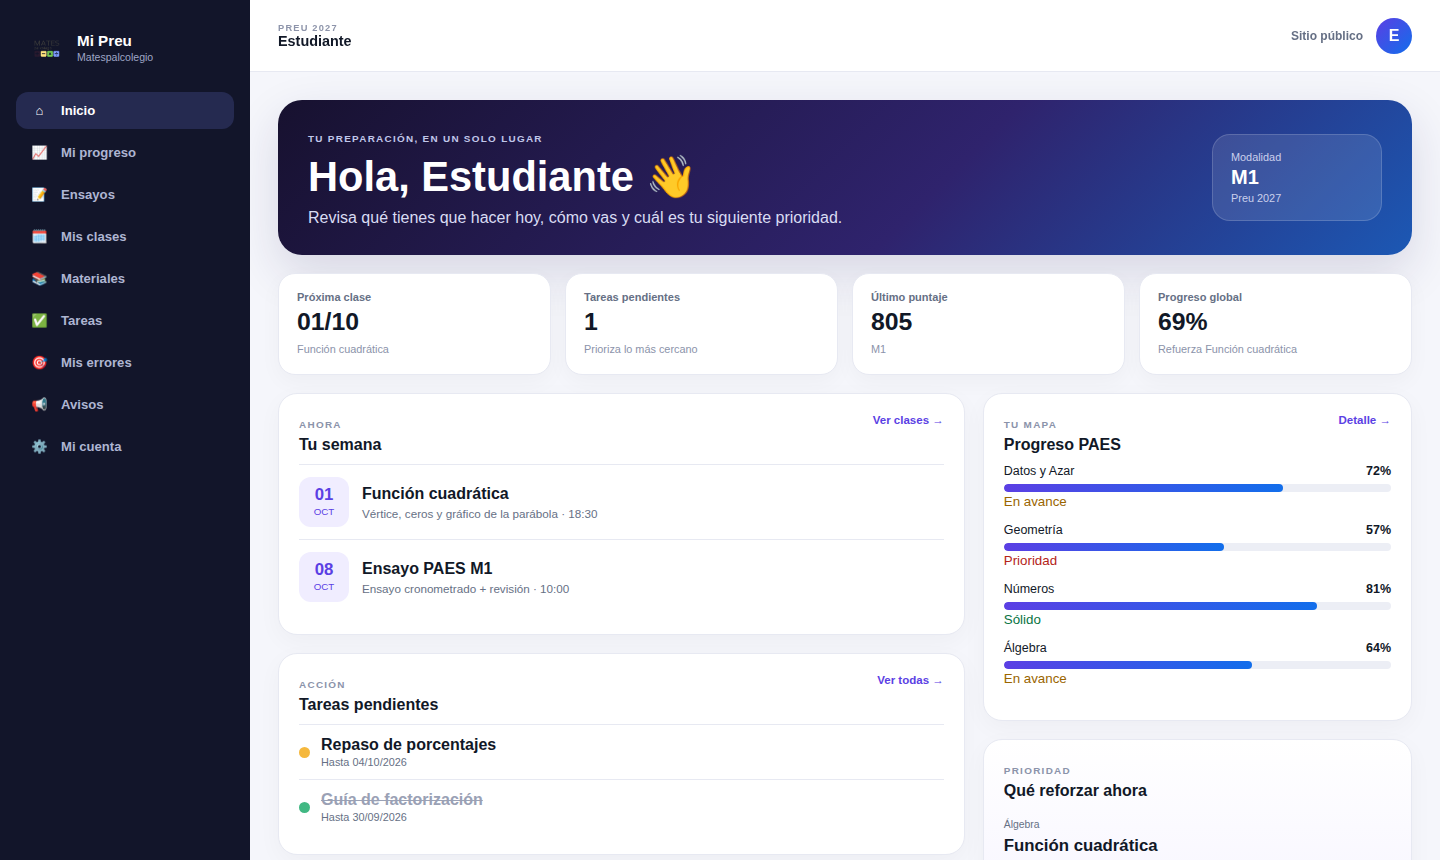Screen dimensions: 1440x860
Task: Open the Próxima clase 01/10 card
Action: coord(414,324)
